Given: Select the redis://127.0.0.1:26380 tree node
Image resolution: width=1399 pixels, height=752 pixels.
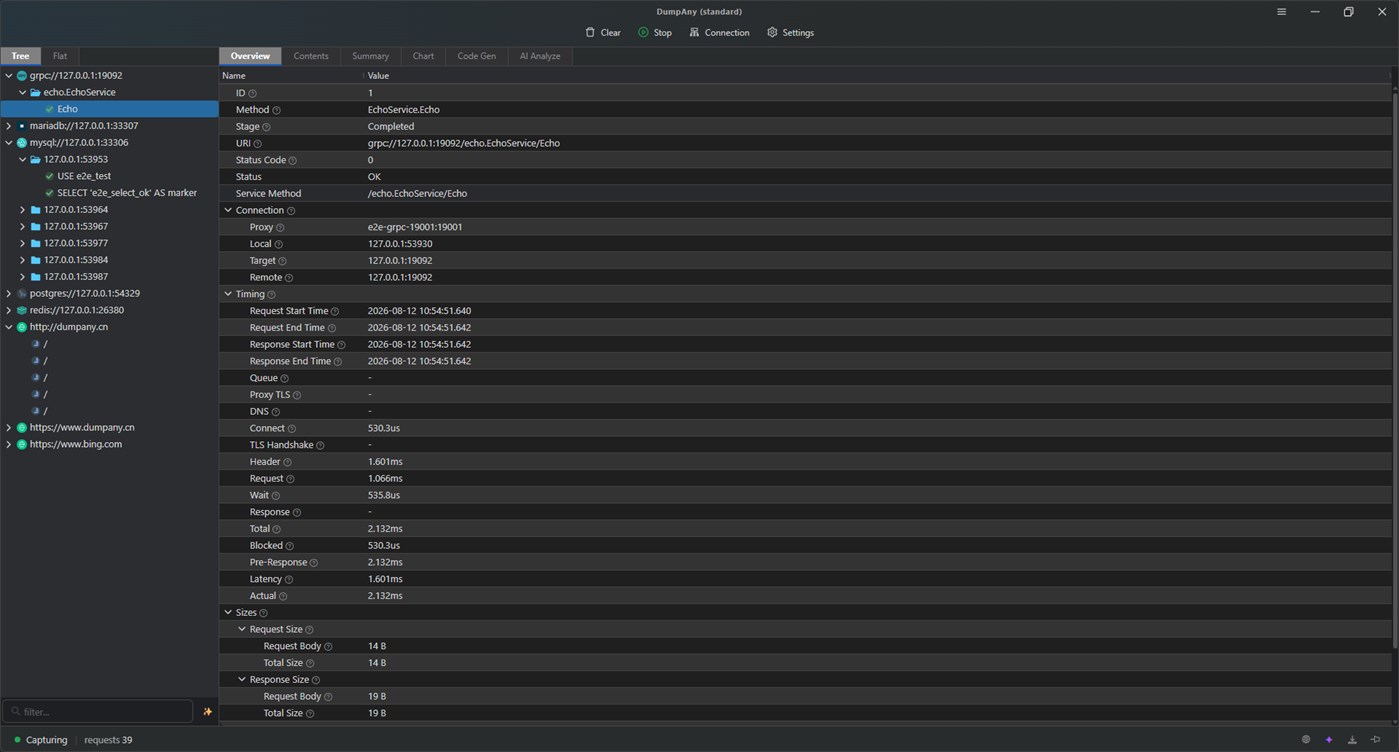Looking at the screenshot, I should tap(110, 310).
